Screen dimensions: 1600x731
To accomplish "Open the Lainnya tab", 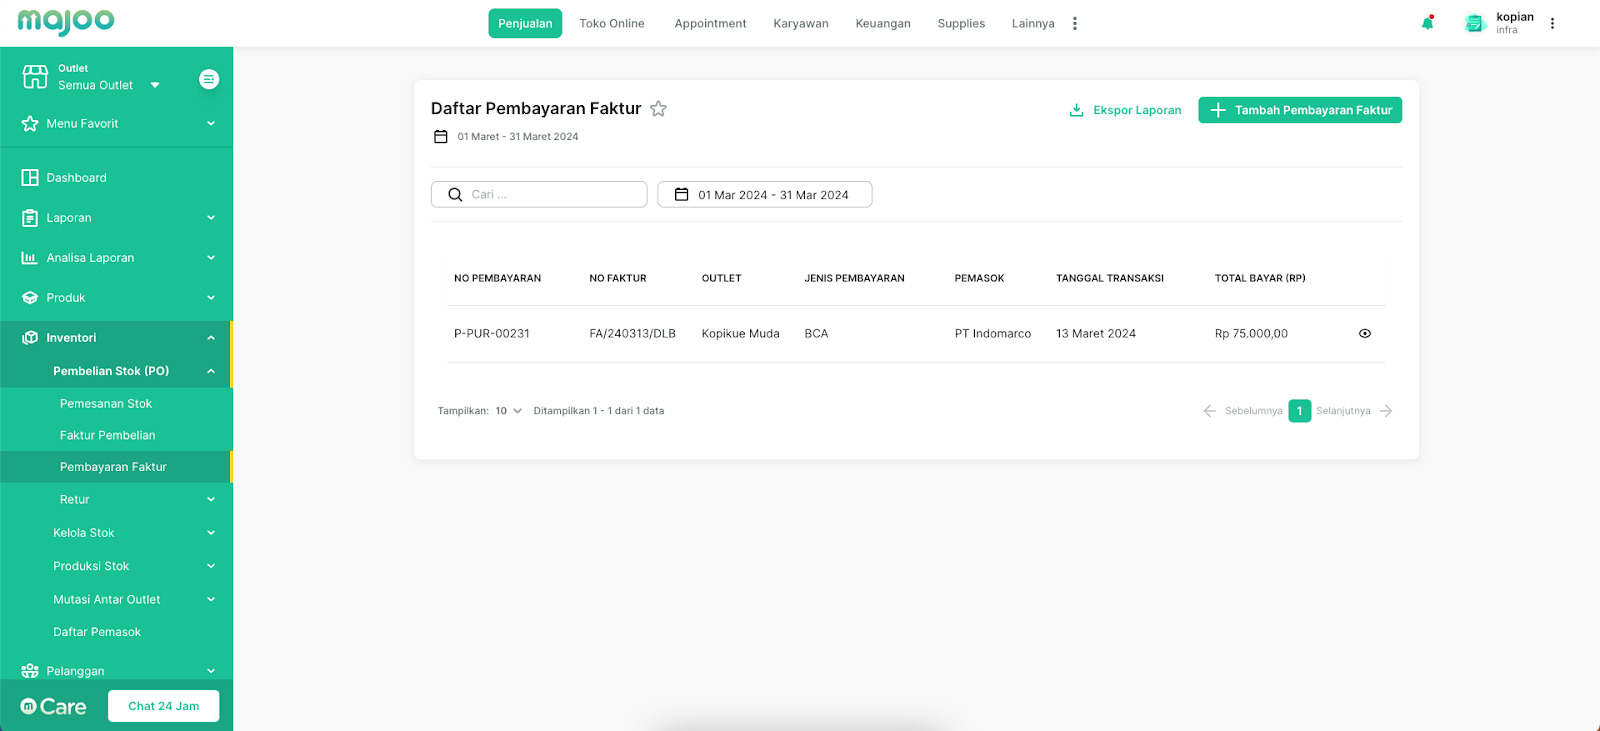I will coord(1033,23).
